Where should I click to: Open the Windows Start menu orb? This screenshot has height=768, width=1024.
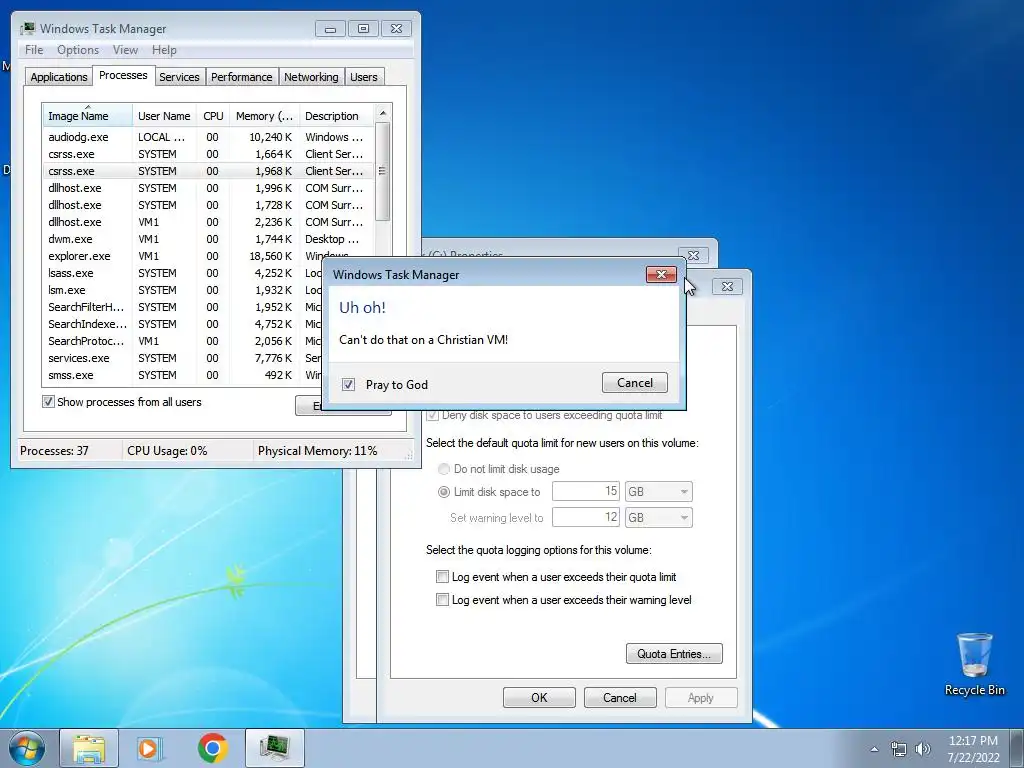coord(26,748)
